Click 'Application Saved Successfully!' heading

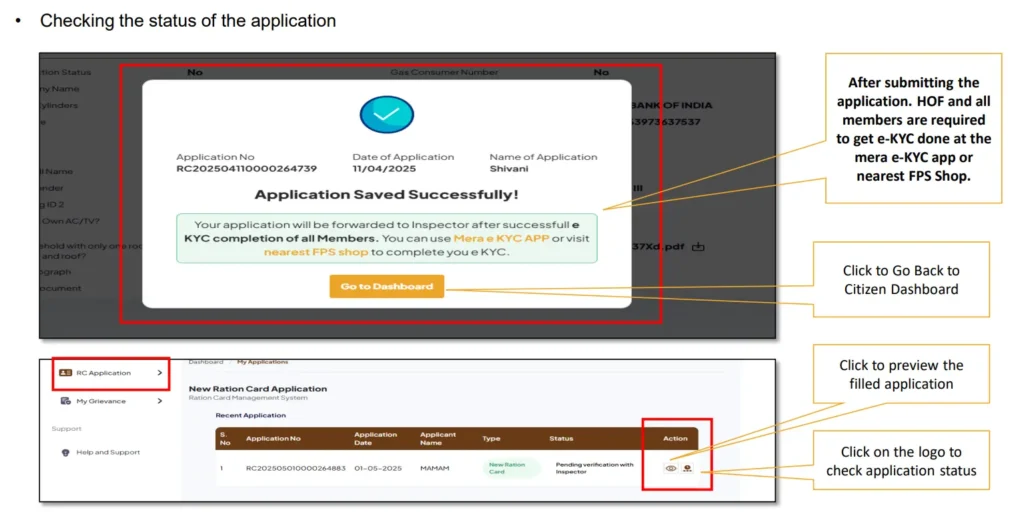coord(387,195)
